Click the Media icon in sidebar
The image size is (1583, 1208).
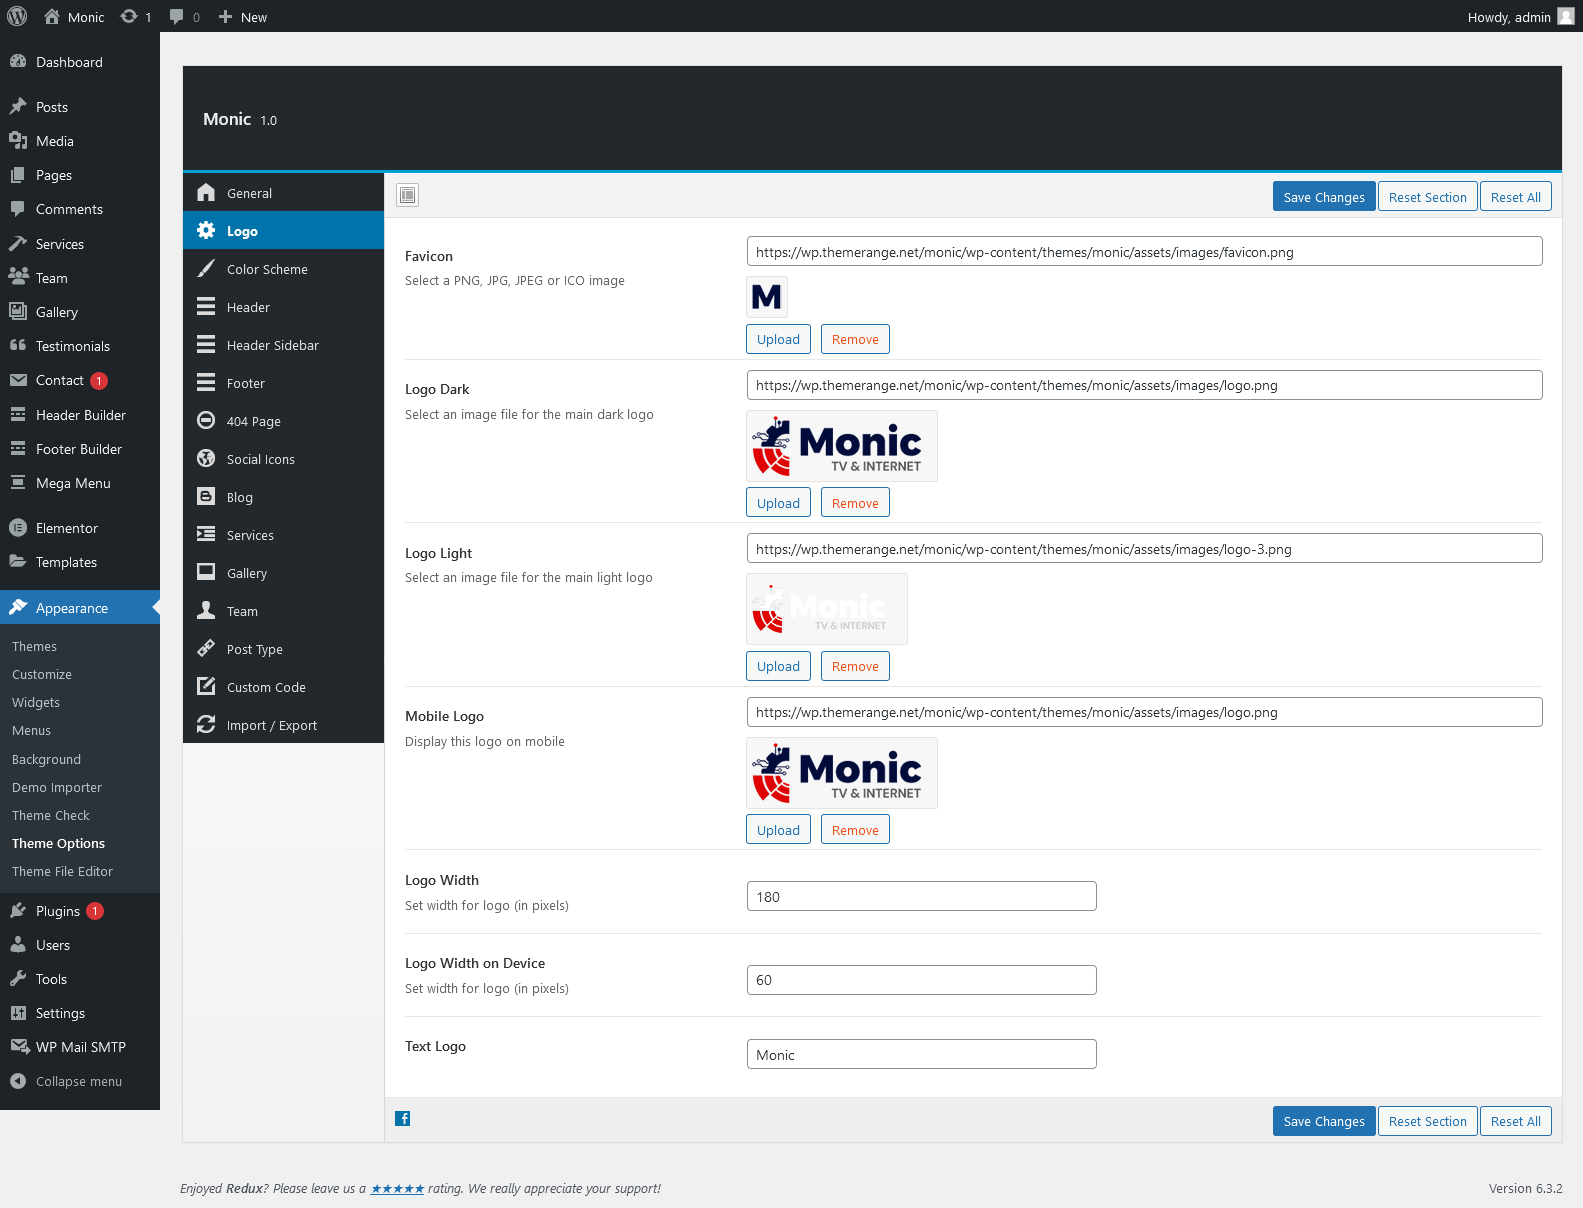(18, 140)
